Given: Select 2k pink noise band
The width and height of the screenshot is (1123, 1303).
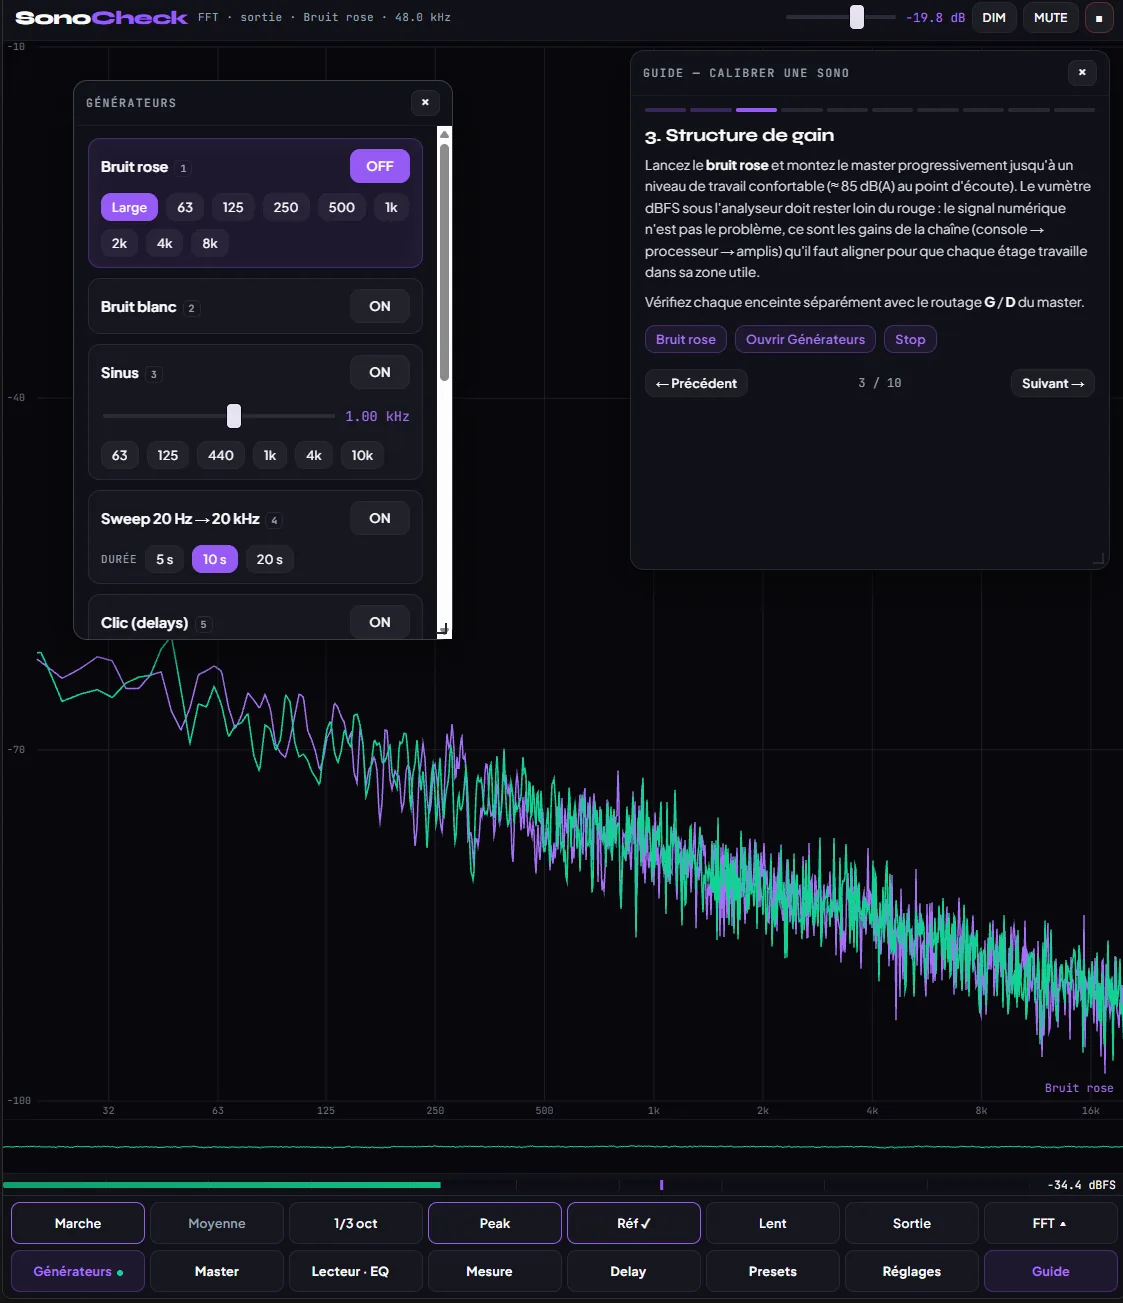Looking at the screenshot, I should pos(119,243).
